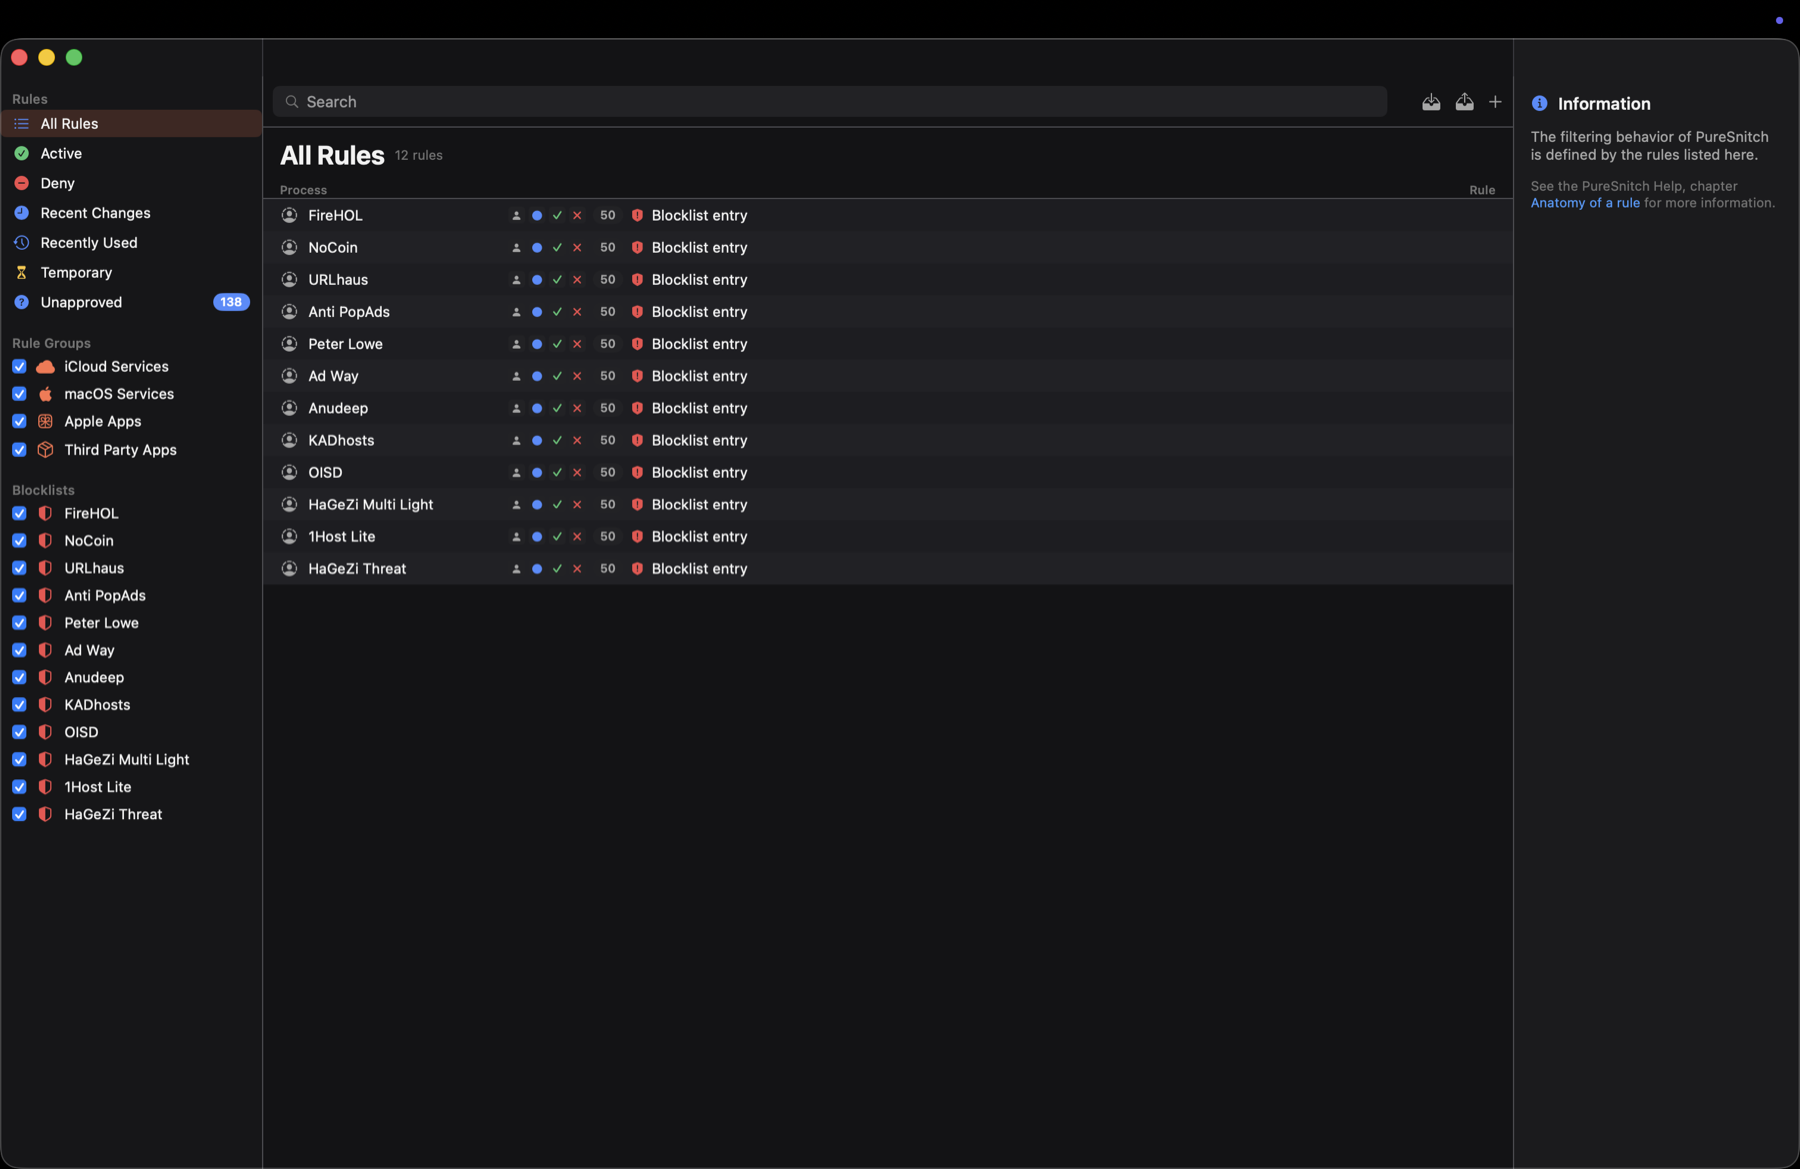
Task: Click the green checkmark icon in URLhaus rule row
Action: (557, 280)
